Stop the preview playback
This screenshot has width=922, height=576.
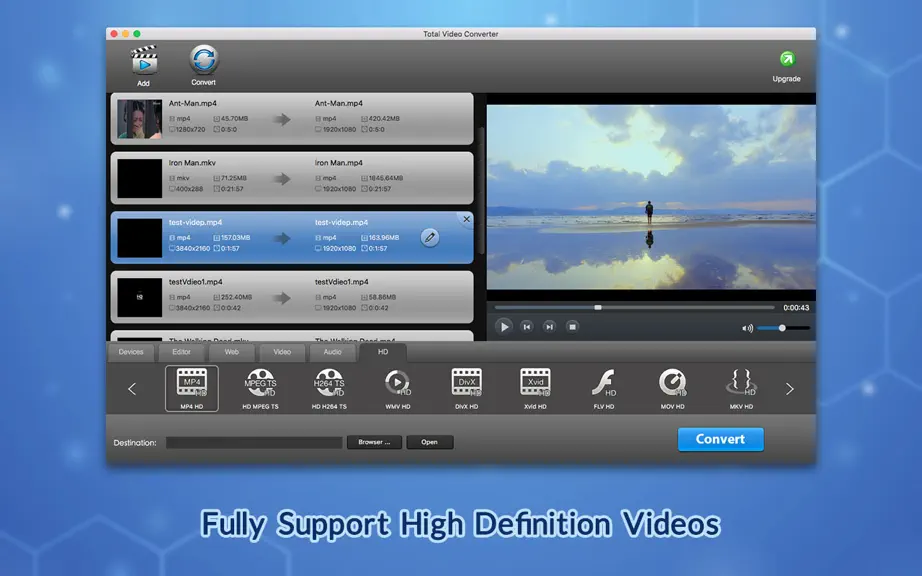coord(572,327)
